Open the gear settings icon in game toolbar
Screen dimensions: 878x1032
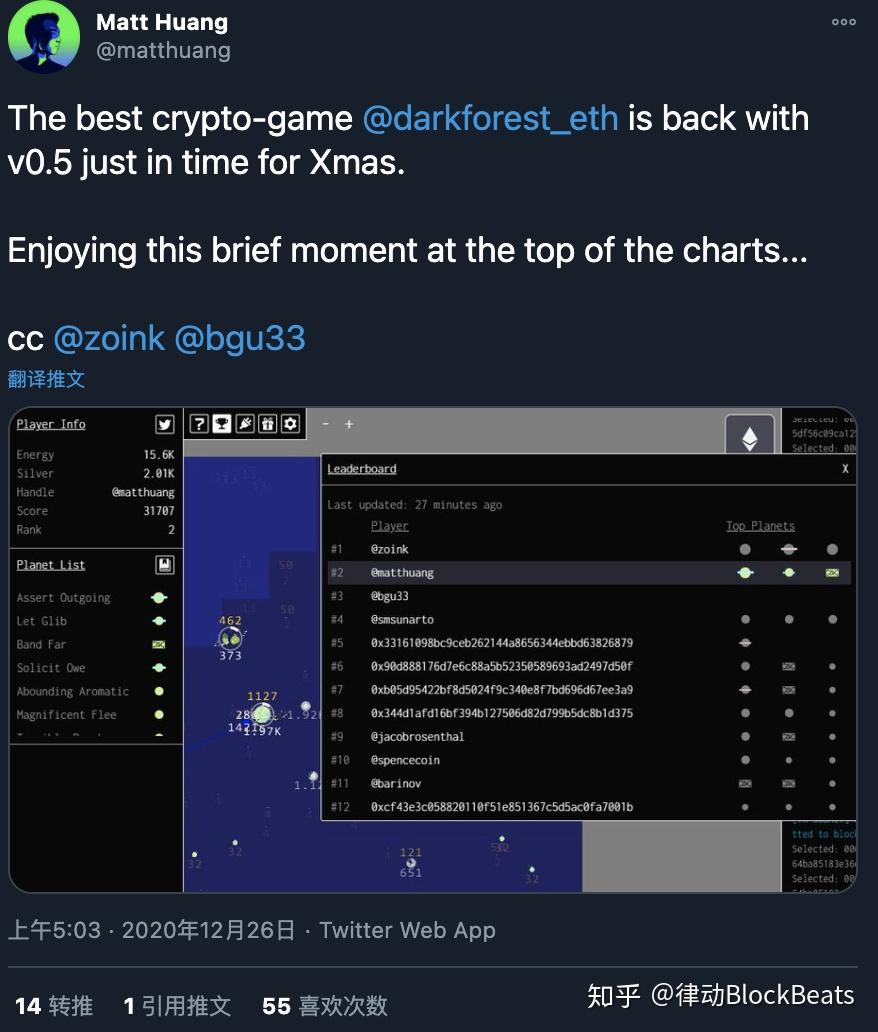290,424
